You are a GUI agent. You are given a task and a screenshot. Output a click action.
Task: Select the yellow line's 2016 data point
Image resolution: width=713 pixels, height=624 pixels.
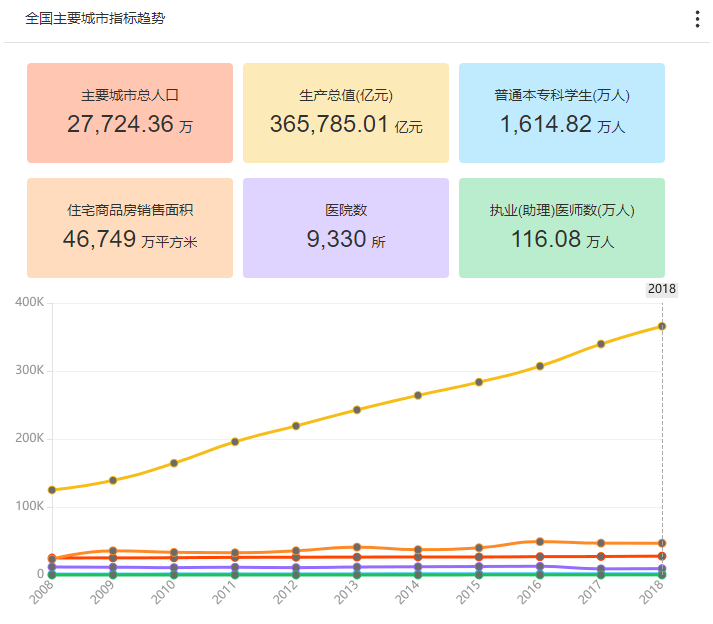(x=540, y=366)
